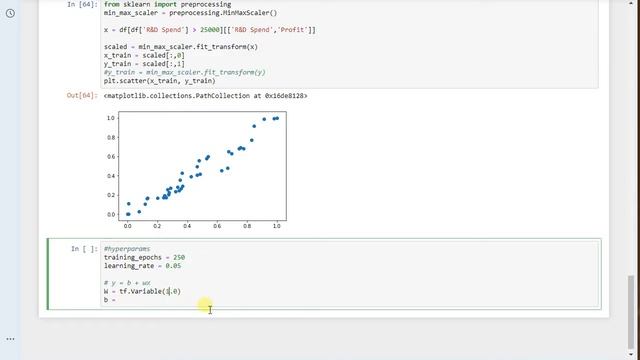Open the three-dots more menu in sidebar
The image size is (640, 360).
click(x=10, y=339)
